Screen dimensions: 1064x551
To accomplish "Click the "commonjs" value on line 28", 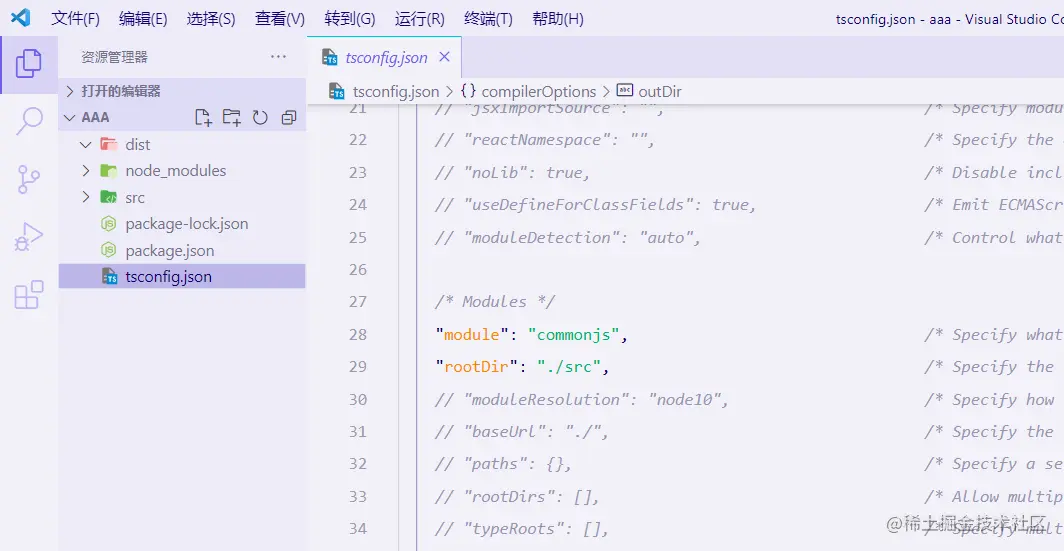I will (573, 335).
